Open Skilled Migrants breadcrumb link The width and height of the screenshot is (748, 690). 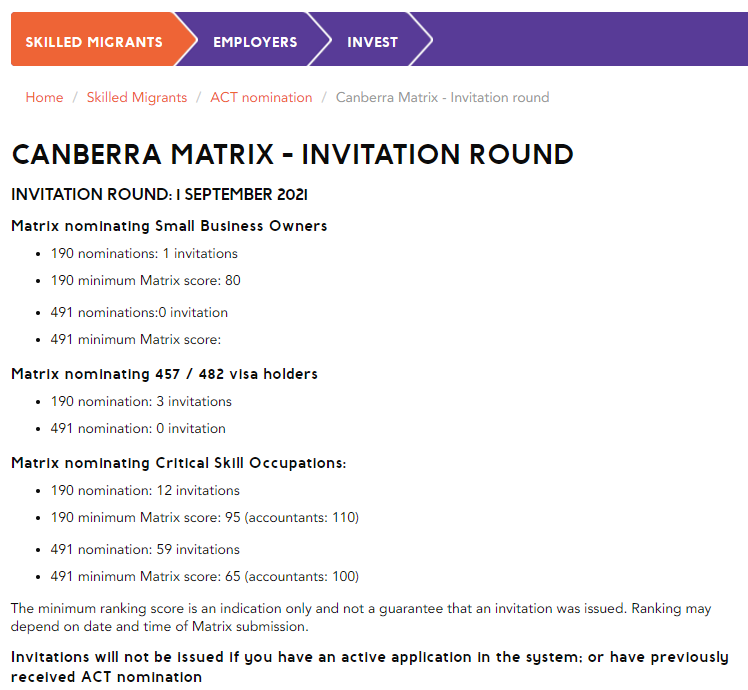point(136,97)
